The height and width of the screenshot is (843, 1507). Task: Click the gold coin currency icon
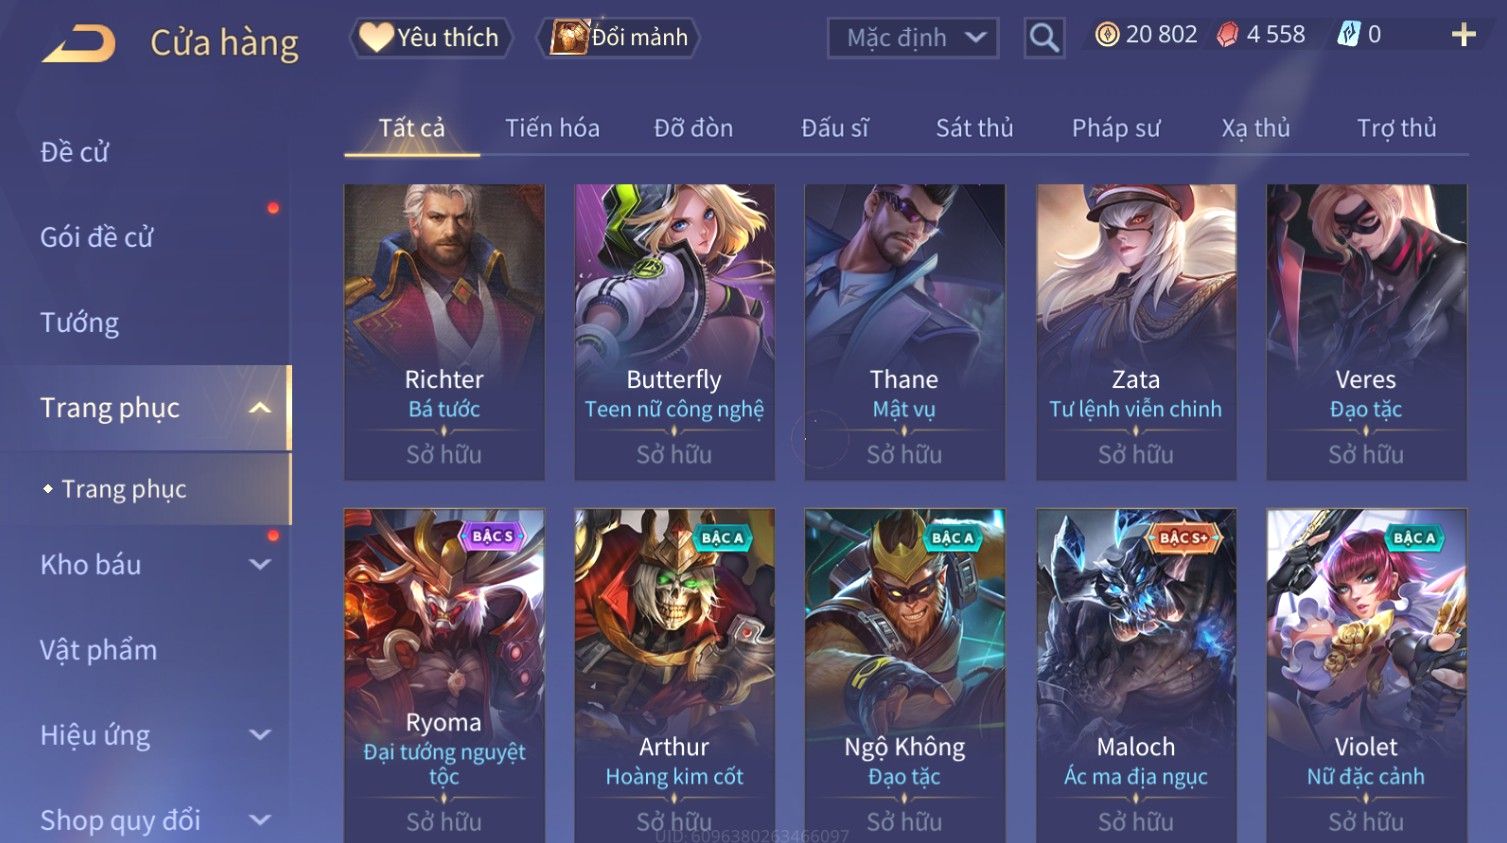(x=1107, y=35)
